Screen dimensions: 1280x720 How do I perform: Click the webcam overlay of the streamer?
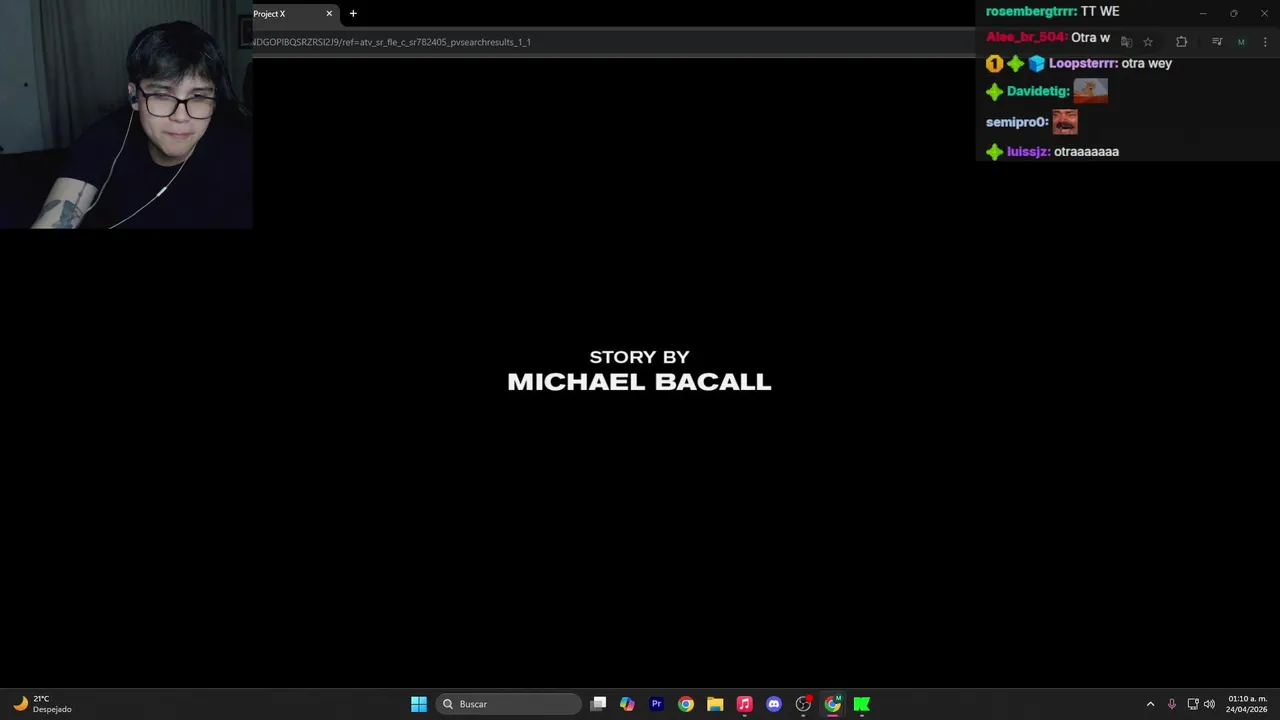[126, 114]
